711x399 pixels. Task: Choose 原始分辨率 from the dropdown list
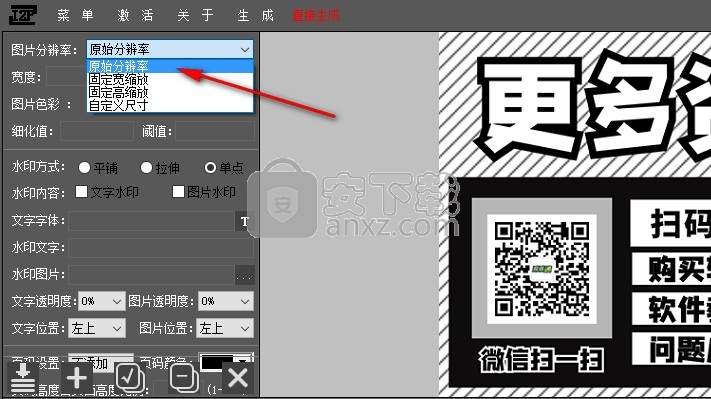pyautogui.click(x=170, y=66)
